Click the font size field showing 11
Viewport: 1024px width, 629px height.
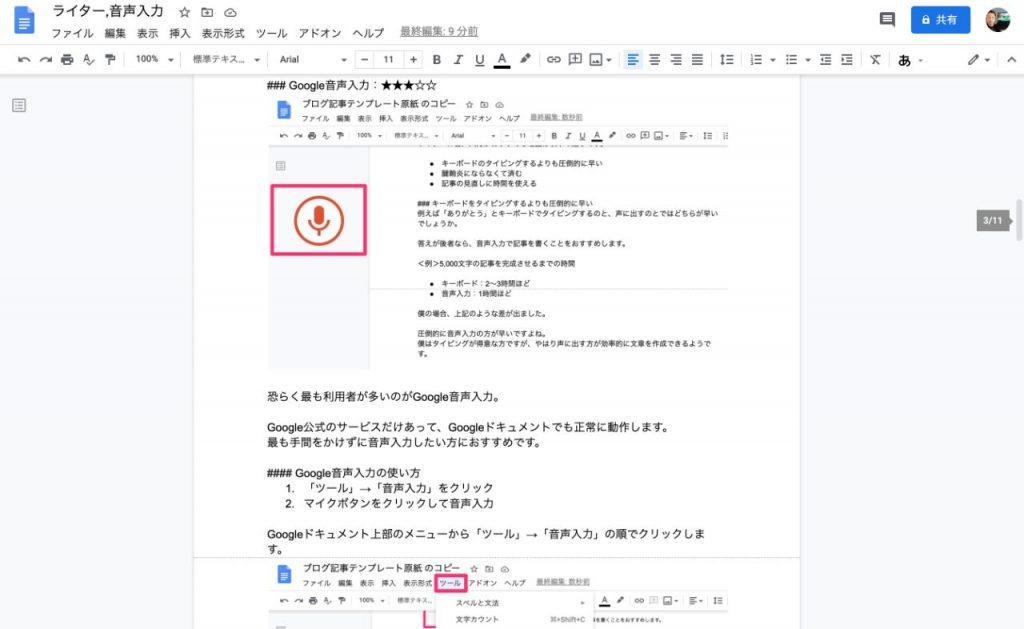point(388,60)
